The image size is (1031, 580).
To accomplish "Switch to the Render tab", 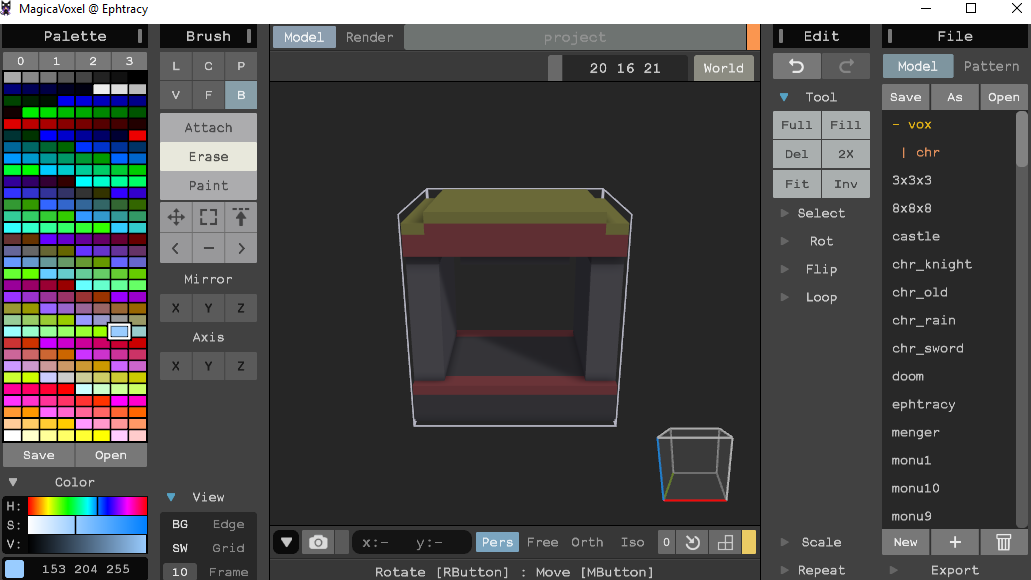I will (370, 37).
